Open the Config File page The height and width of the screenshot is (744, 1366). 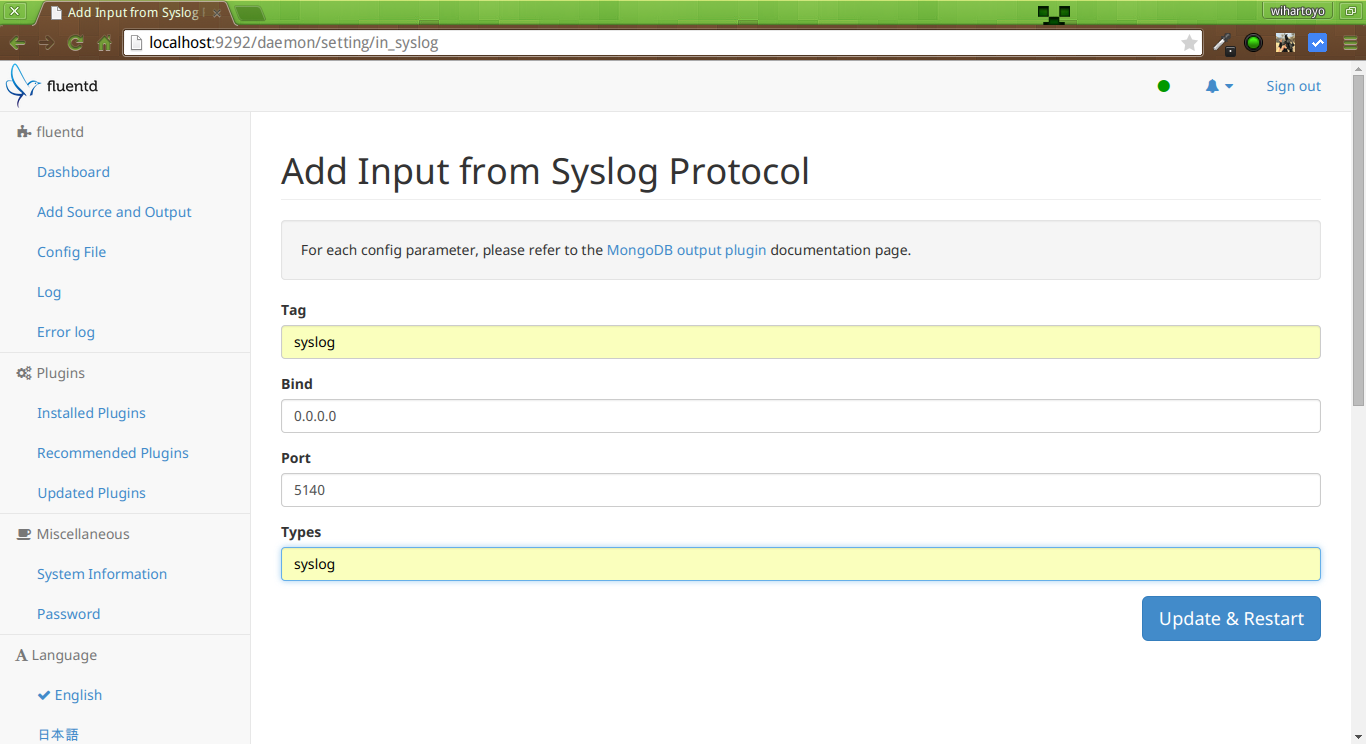[x=71, y=252]
